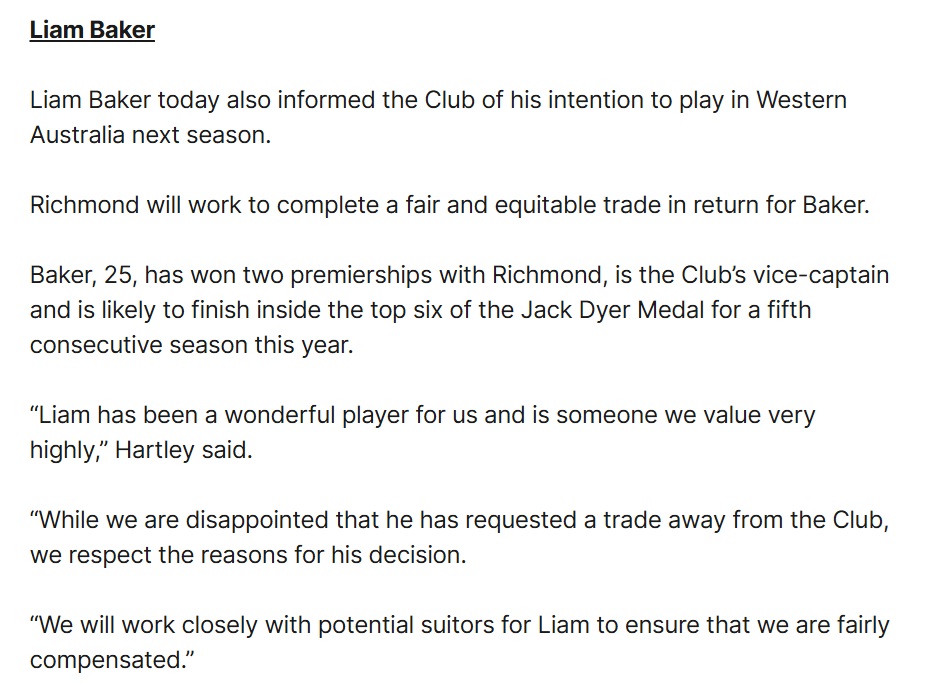Click the underlined Liam Baker heading
The height and width of the screenshot is (687, 945).
92,30
